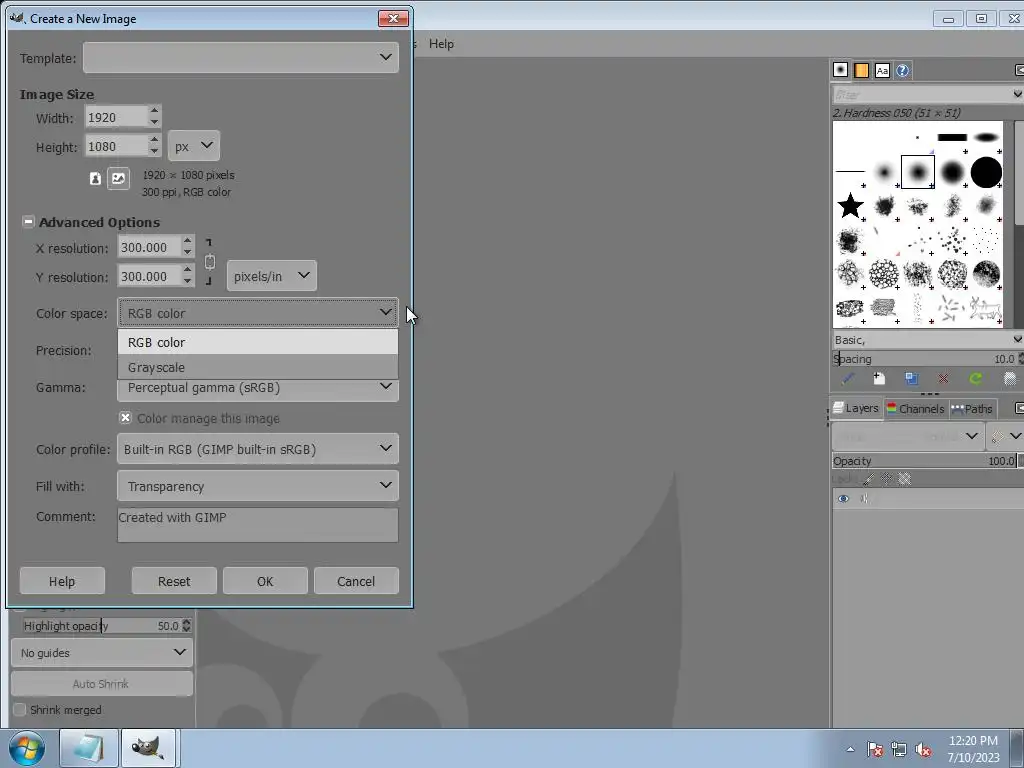The width and height of the screenshot is (1024, 768).
Task: Select the Hardness 050 brush thumbnail
Action: pos(918,172)
